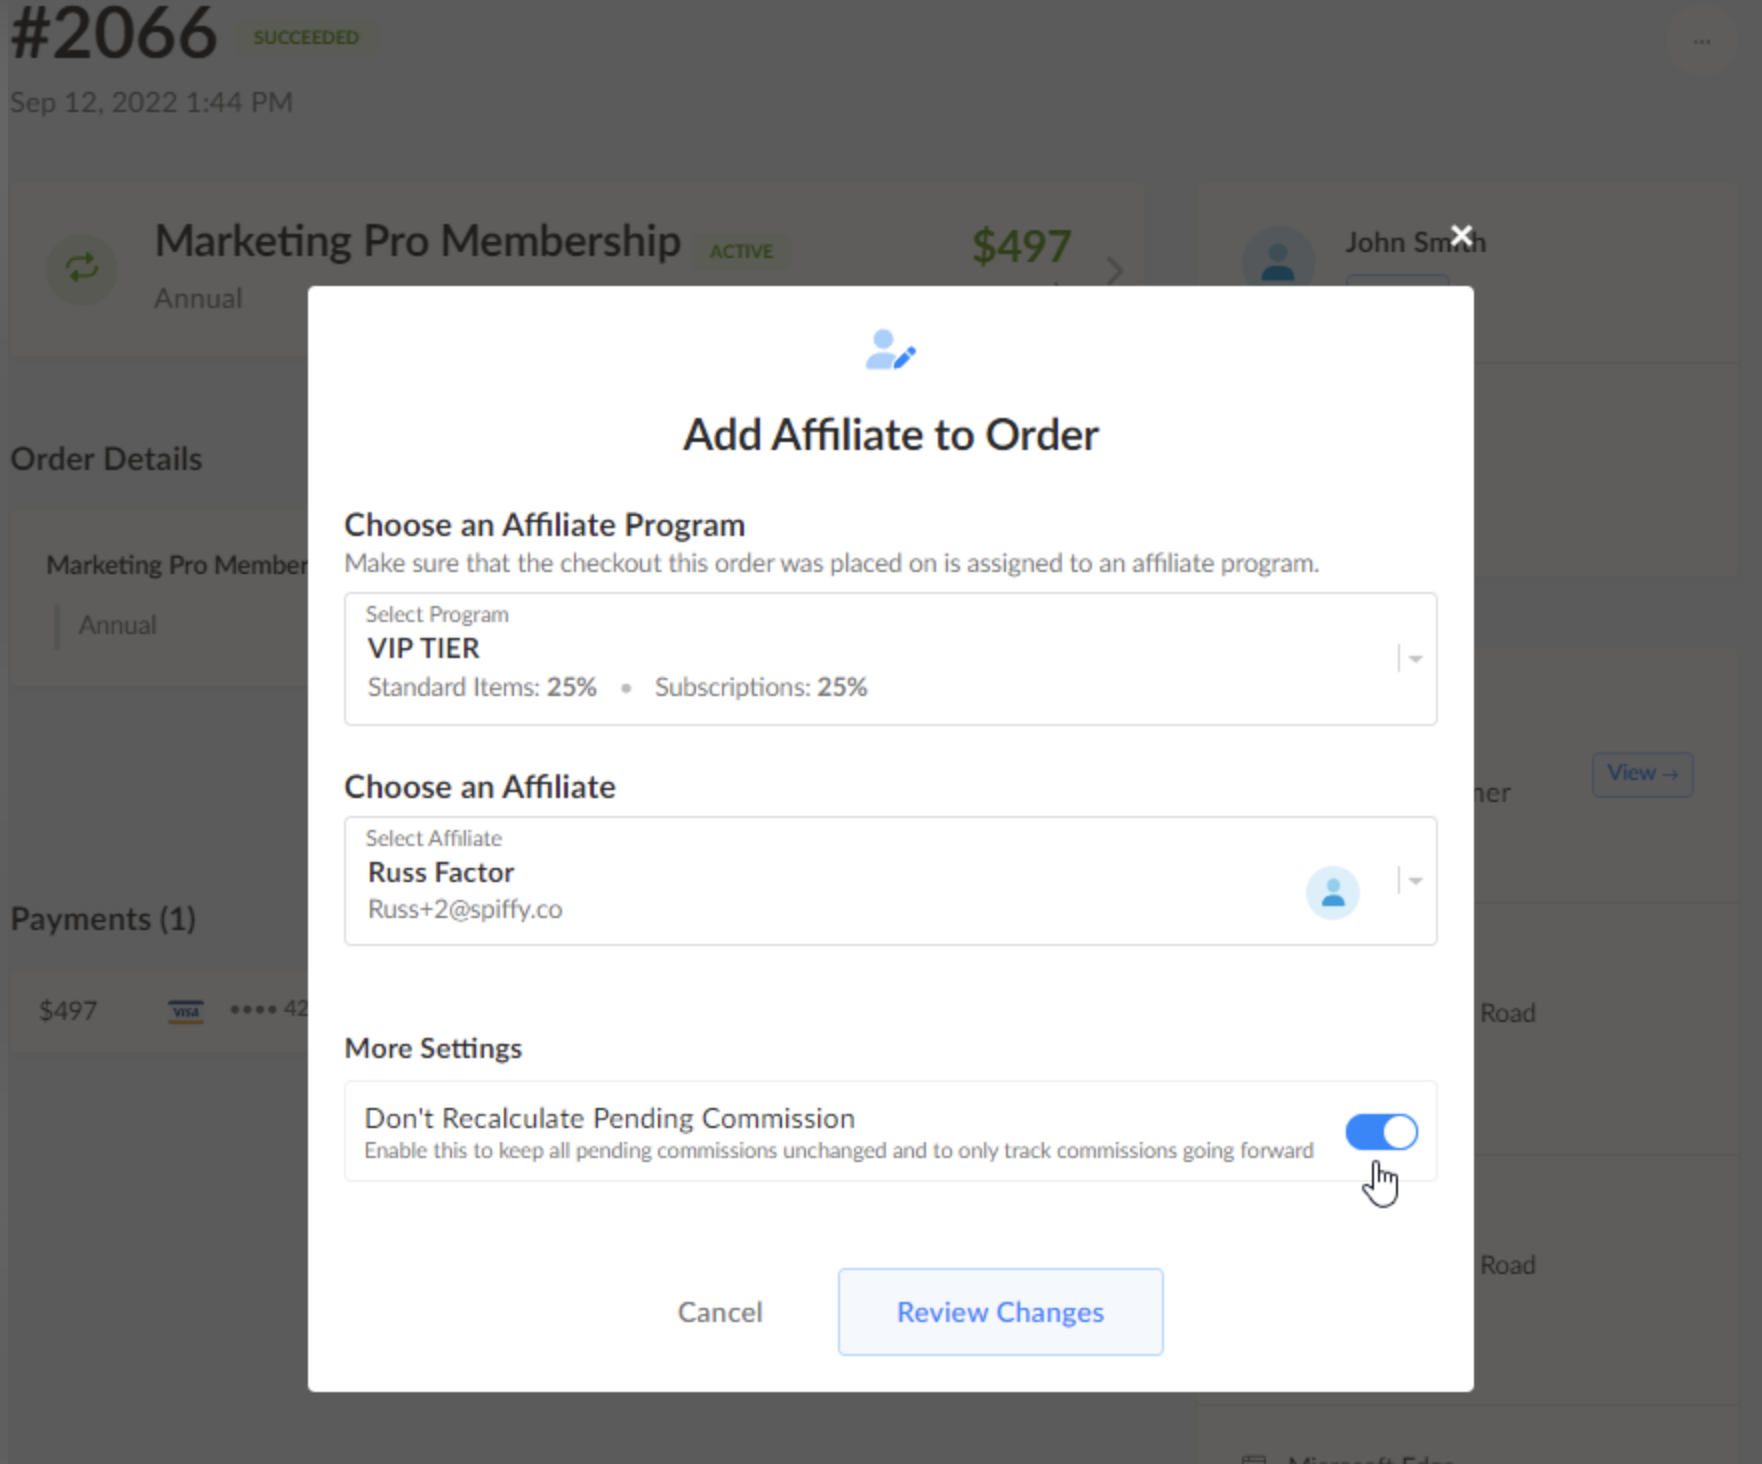
Task: Click the subscription refresh icon beside Marketing Pro
Action: [82, 268]
